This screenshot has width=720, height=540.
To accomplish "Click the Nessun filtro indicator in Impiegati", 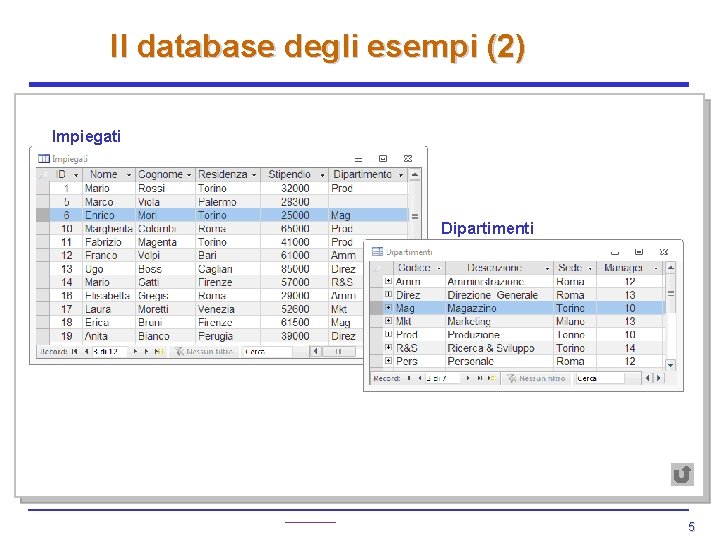I will click(x=204, y=352).
